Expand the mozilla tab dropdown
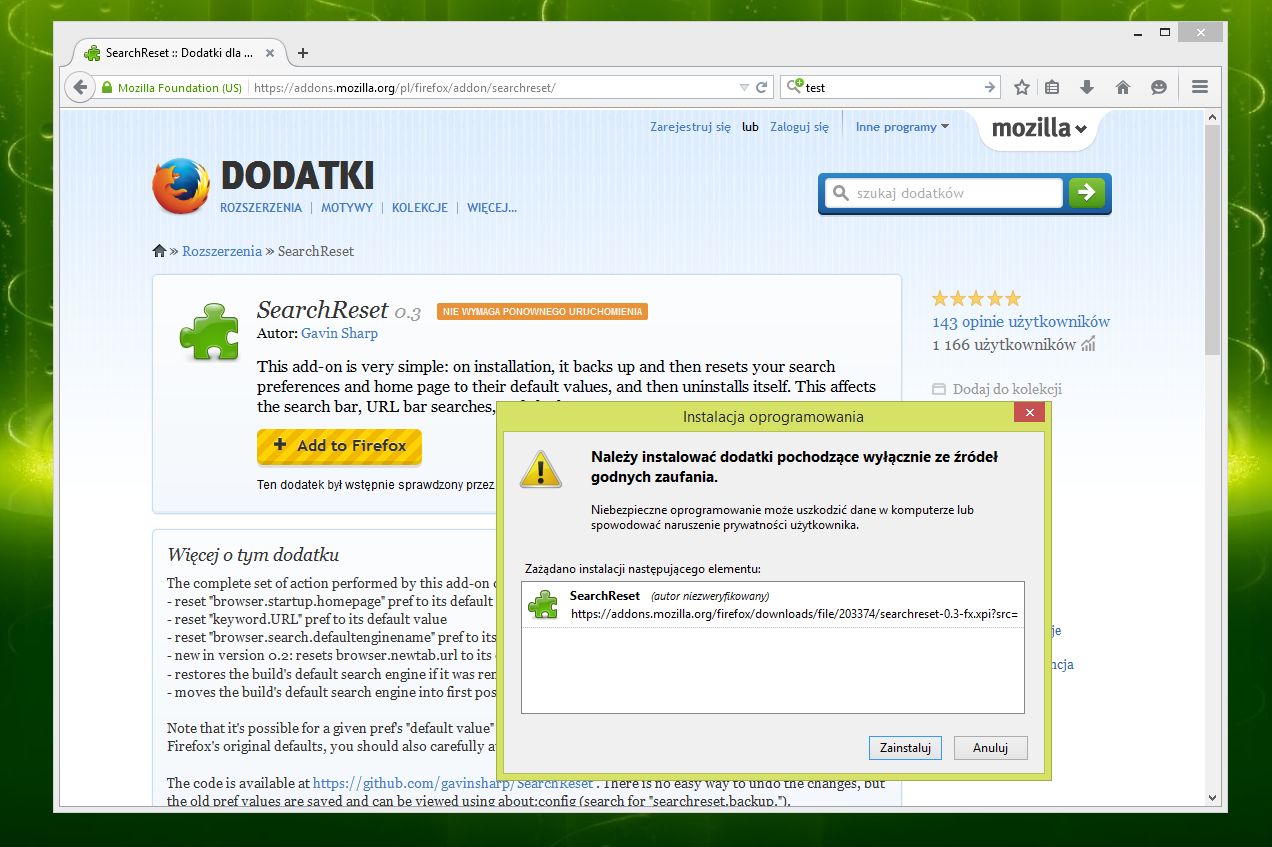This screenshot has height=847, width=1272. [1038, 128]
